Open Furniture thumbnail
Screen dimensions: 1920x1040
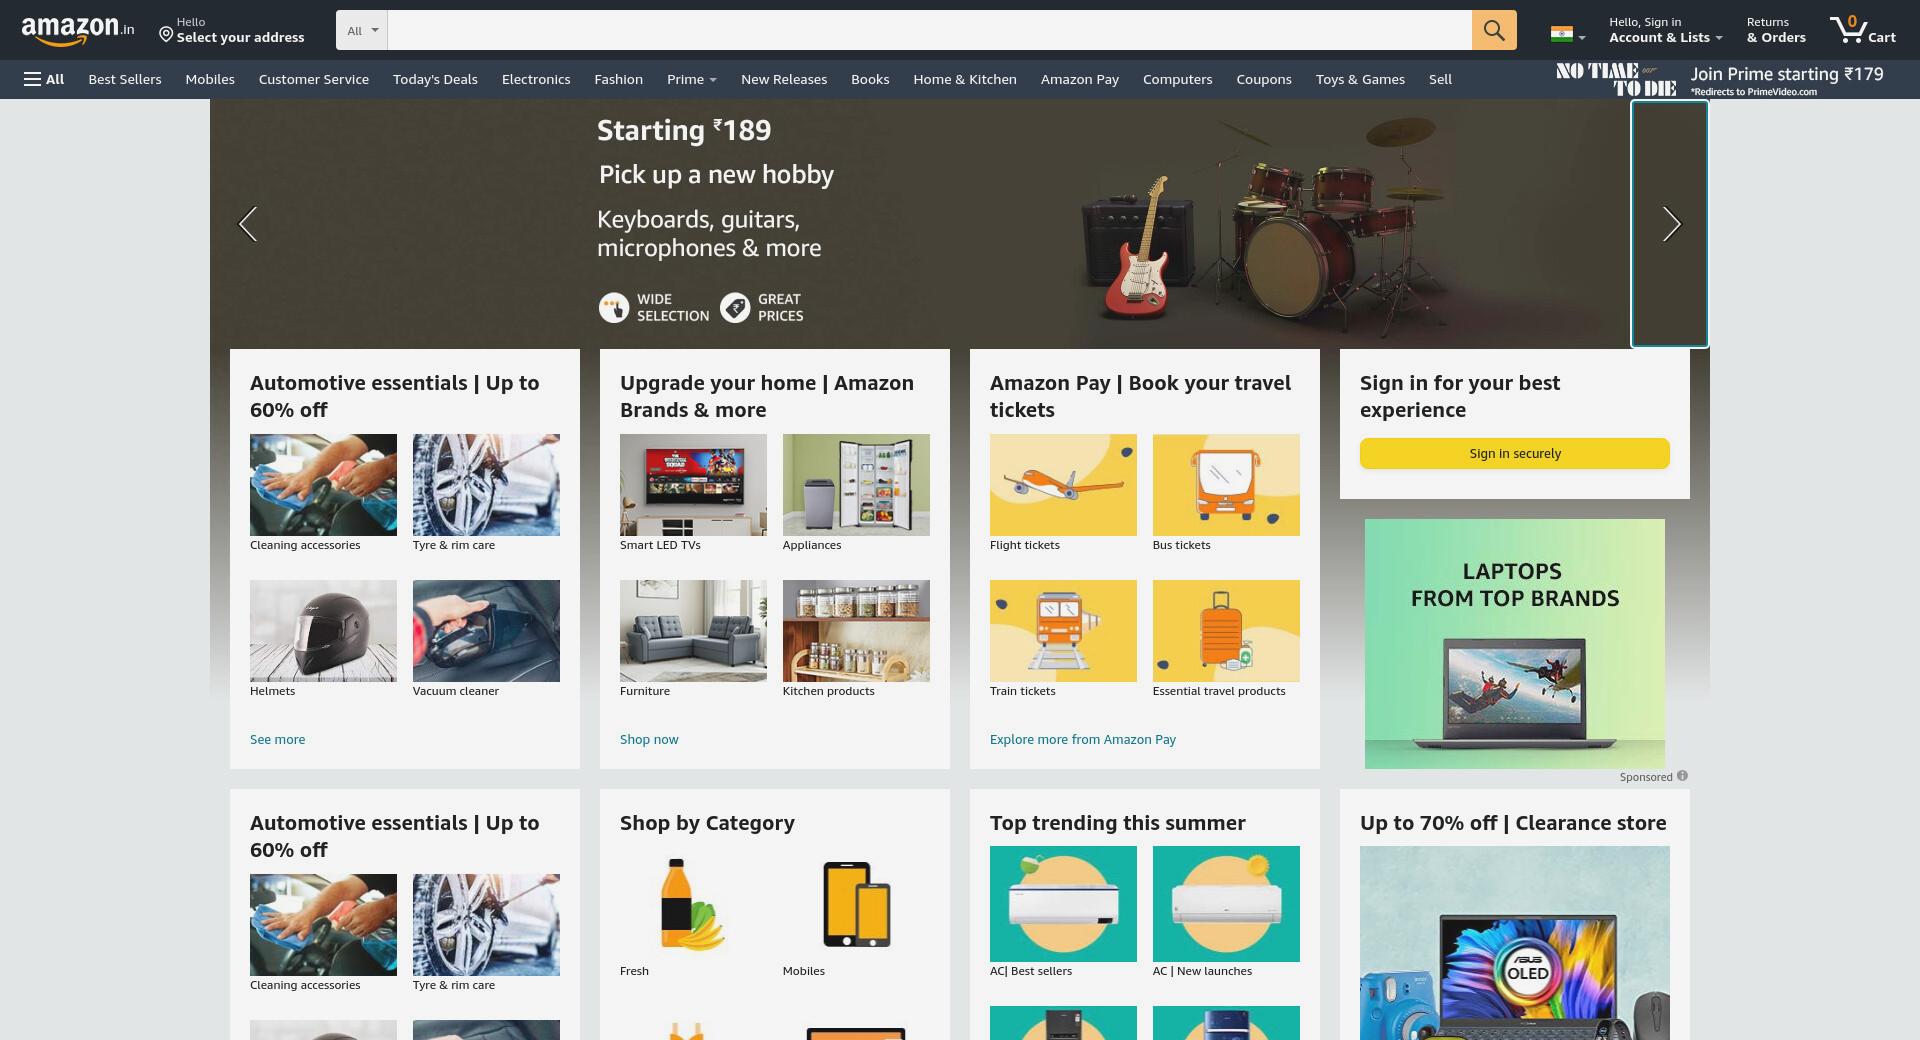pyautogui.click(x=693, y=631)
